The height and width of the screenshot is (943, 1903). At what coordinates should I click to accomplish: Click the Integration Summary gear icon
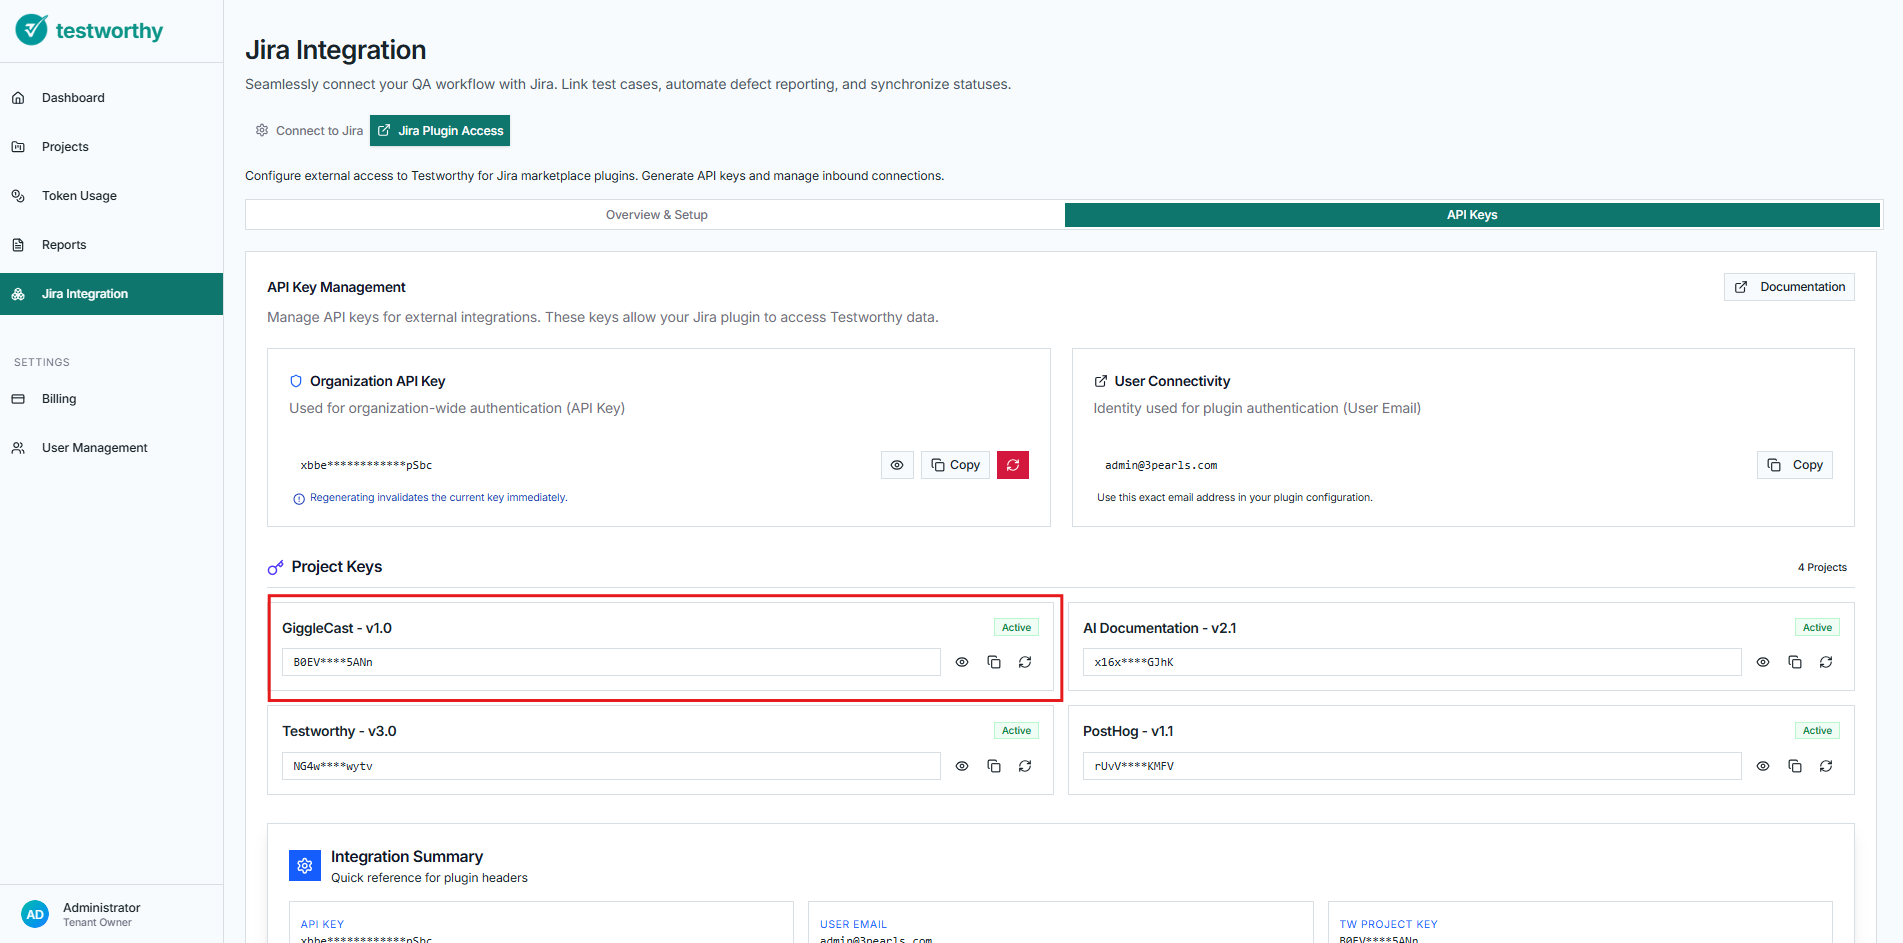(305, 866)
